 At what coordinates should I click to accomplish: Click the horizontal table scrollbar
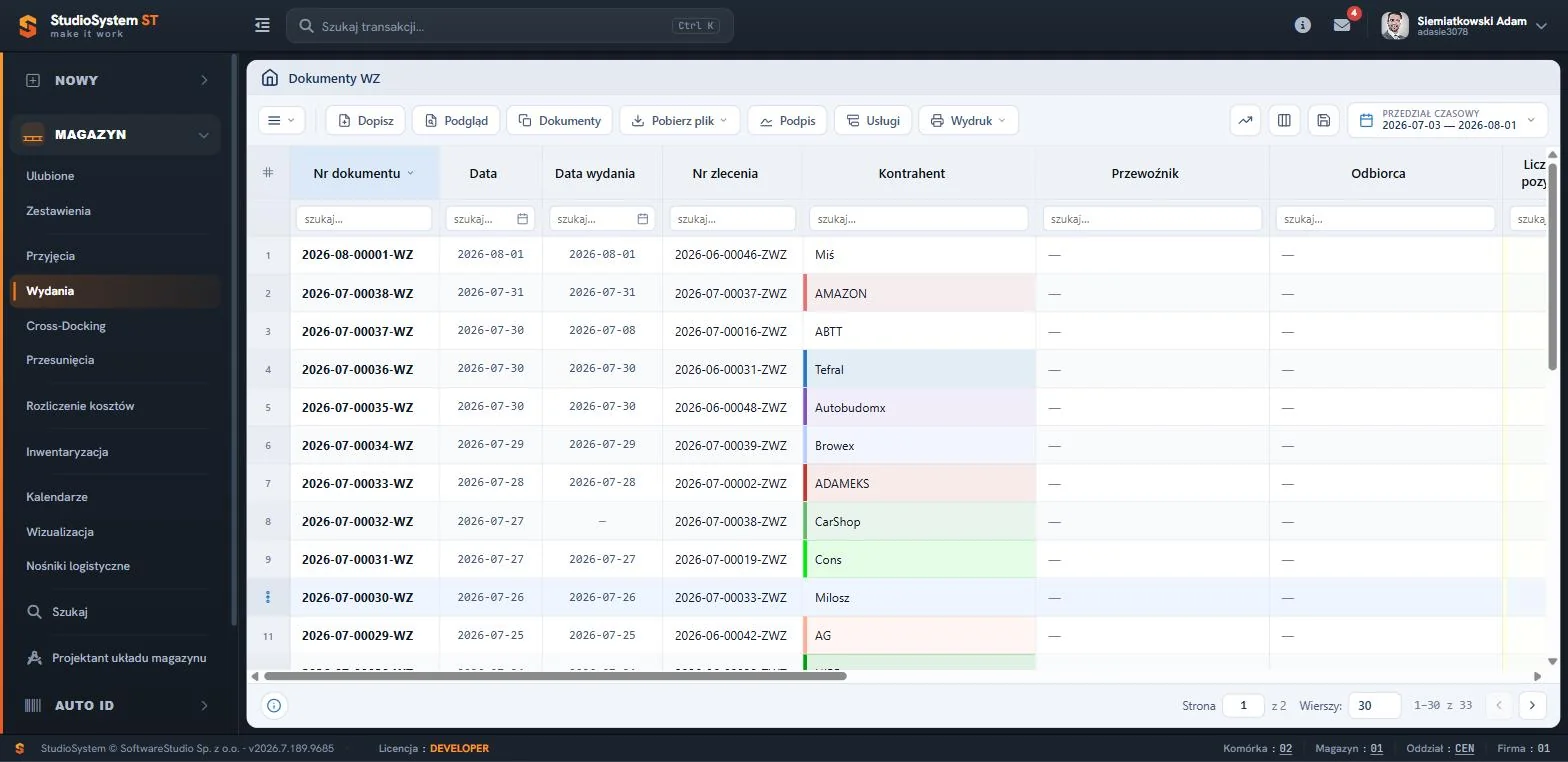coord(555,676)
